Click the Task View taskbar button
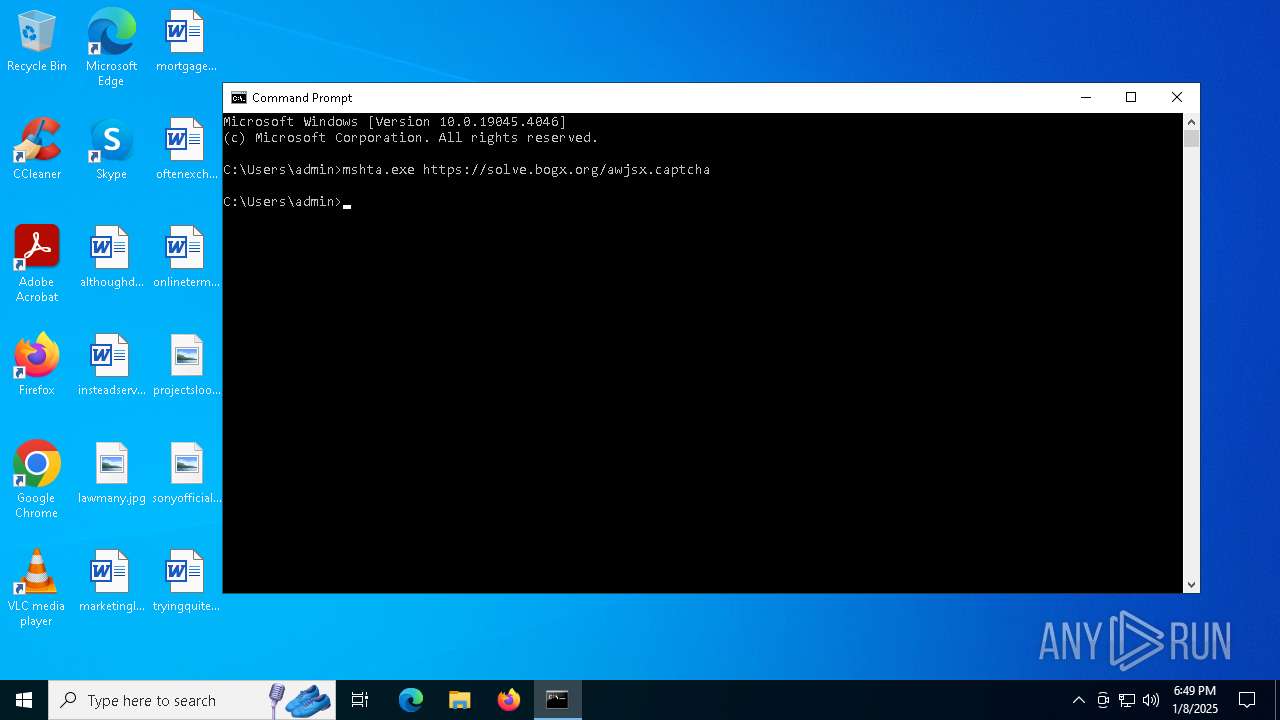 tap(360, 700)
